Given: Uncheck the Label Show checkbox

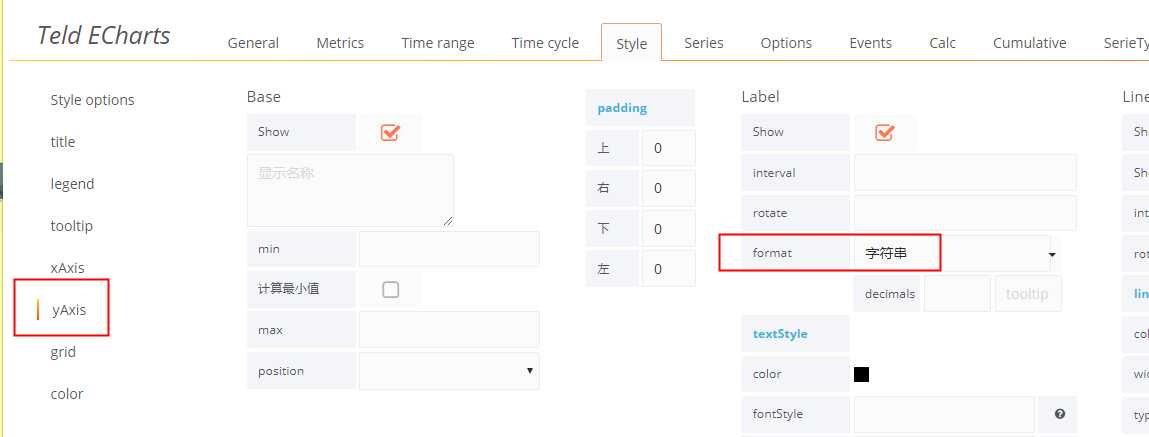Looking at the screenshot, I should [x=884, y=133].
